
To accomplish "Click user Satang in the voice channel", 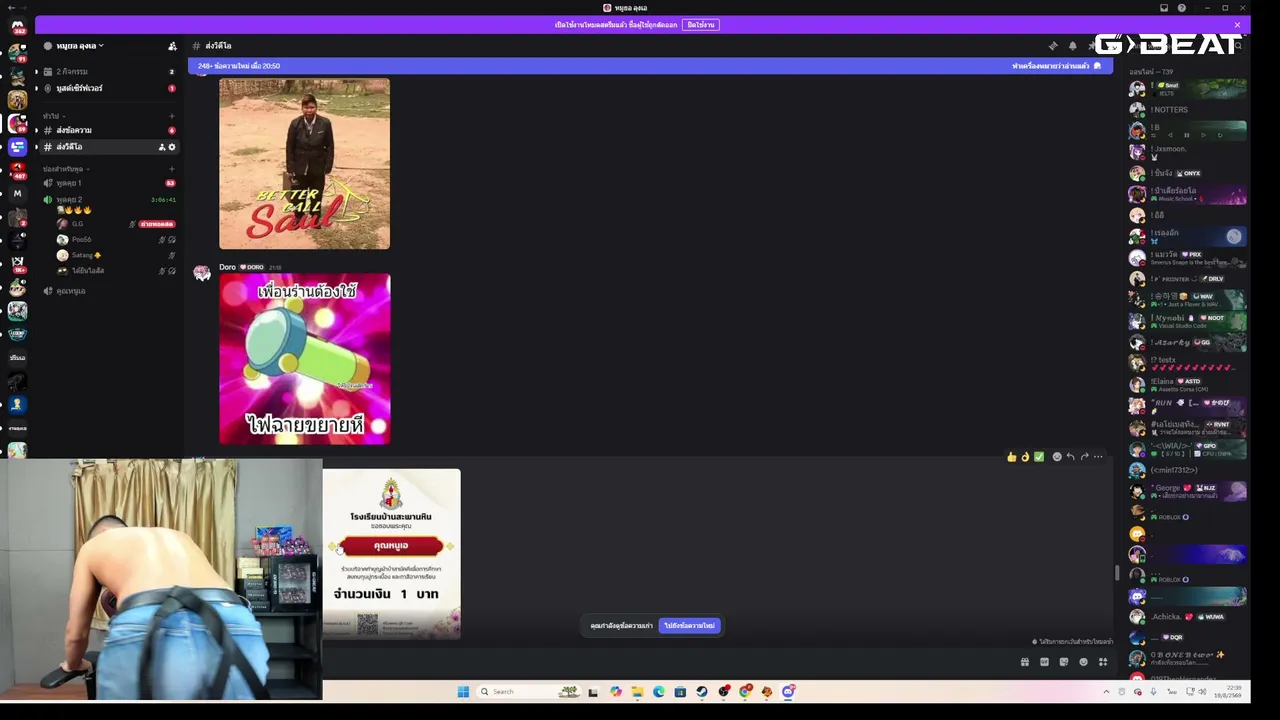I will [x=115, y=255].
